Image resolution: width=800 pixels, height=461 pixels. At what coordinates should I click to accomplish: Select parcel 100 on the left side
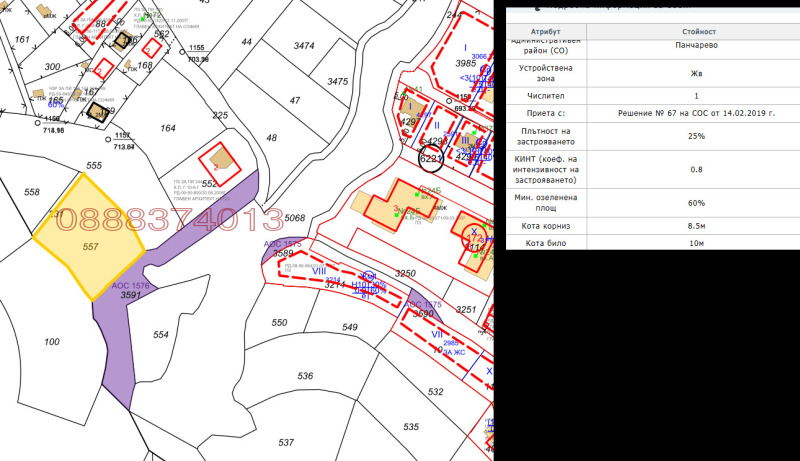click(x=52, y=343)
